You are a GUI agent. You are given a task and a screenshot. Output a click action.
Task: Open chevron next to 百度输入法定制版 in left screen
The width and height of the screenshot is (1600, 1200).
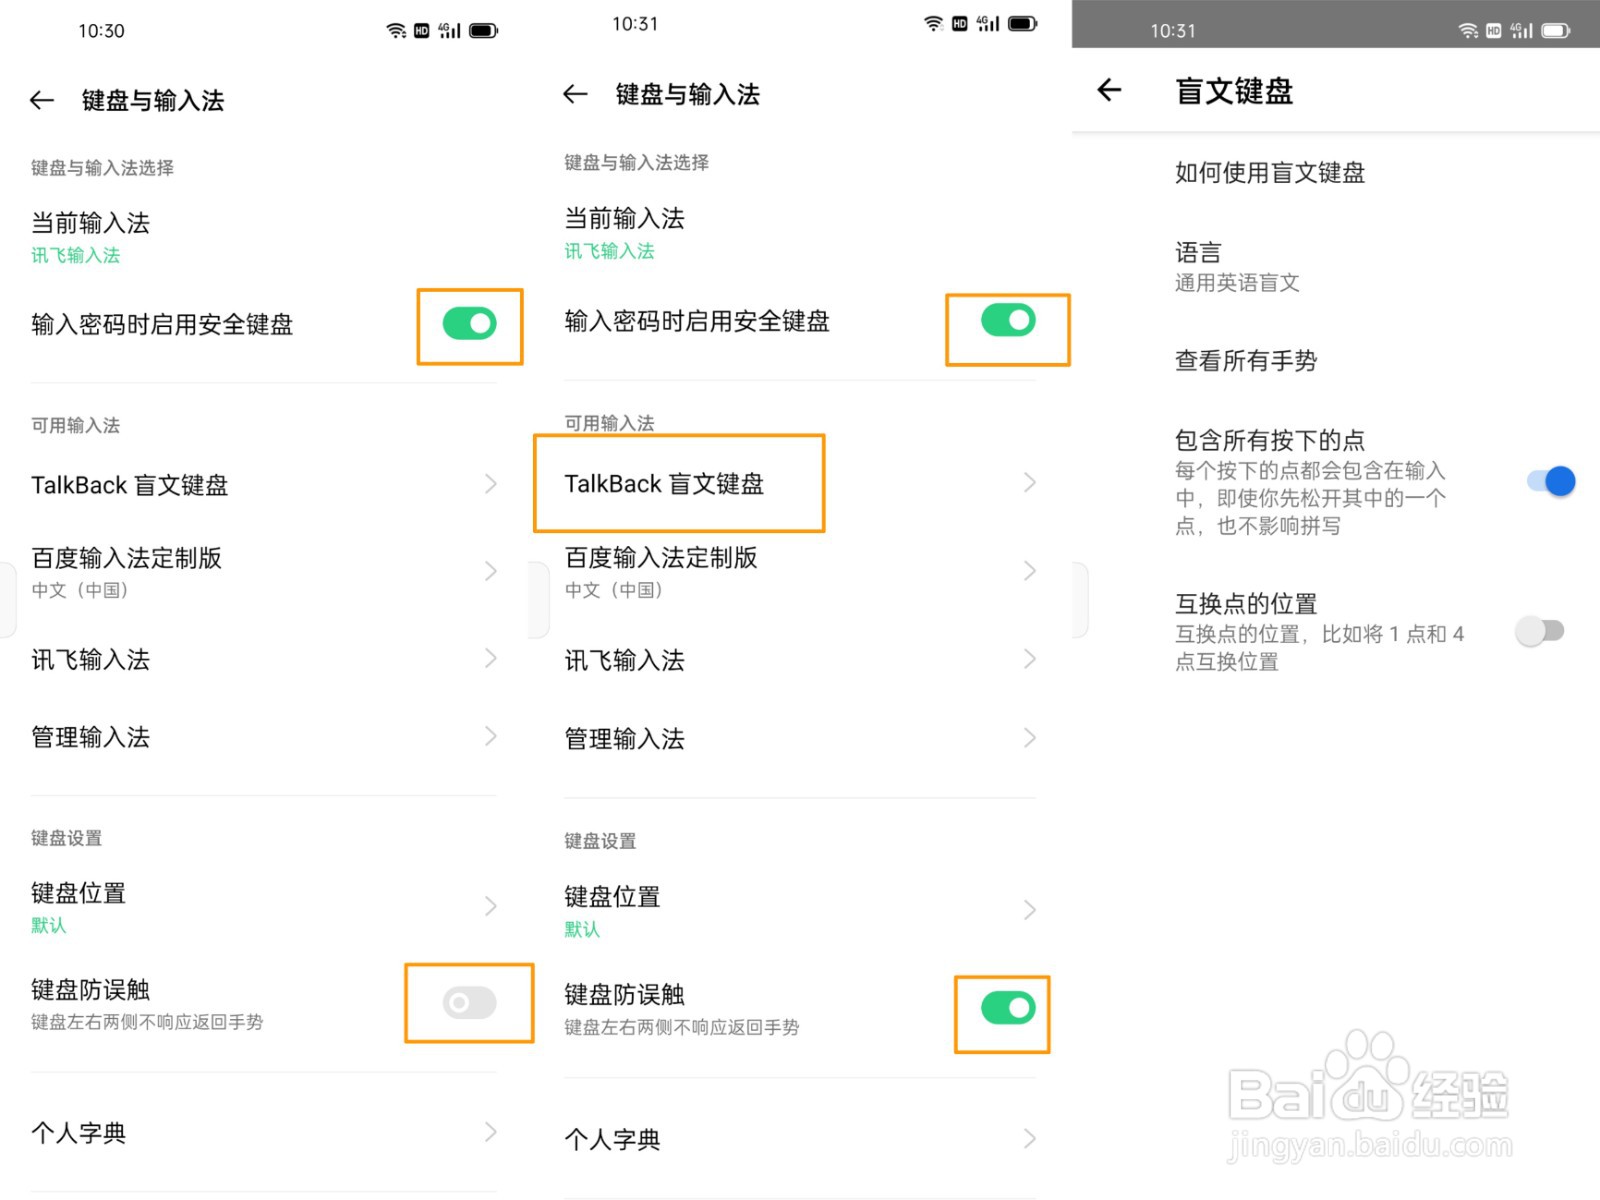tap(491, 571)
